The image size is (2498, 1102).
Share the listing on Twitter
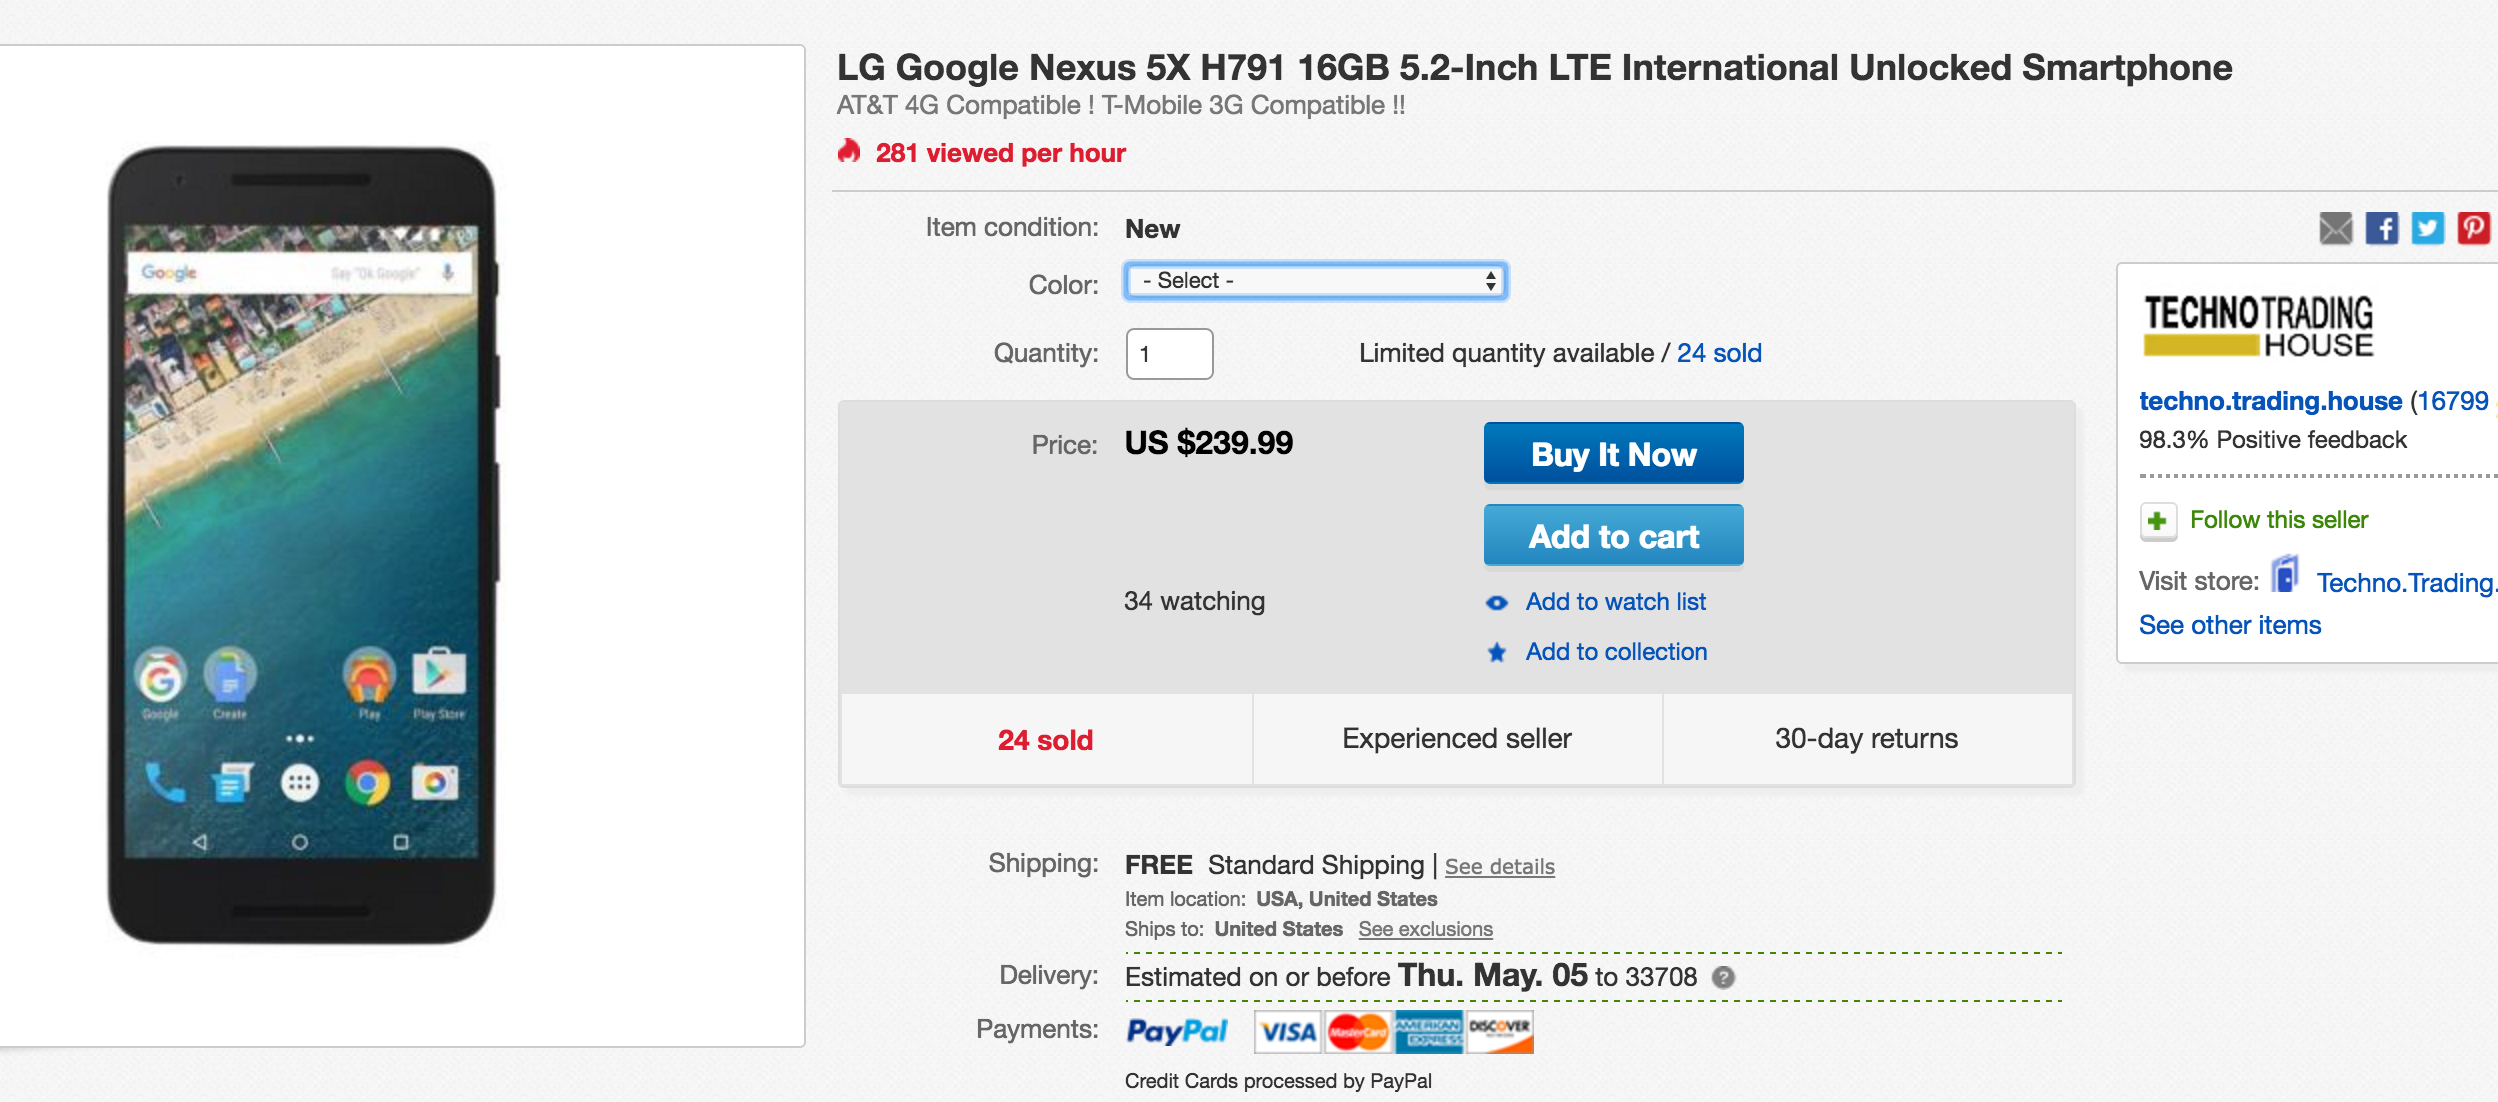click(x=2429, y=228)
